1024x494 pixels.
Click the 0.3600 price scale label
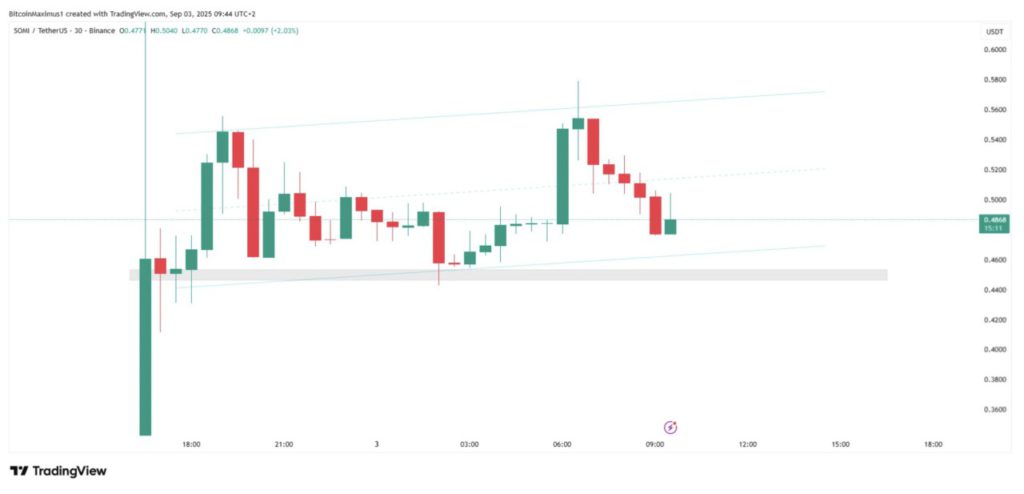[x=993, y=409]
